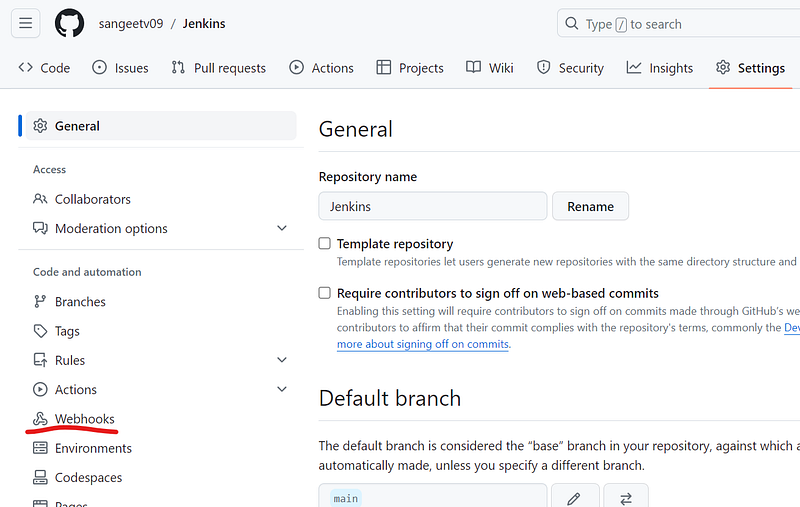Open the Code tab
This screenshot has height=507, width=800.
44,68
